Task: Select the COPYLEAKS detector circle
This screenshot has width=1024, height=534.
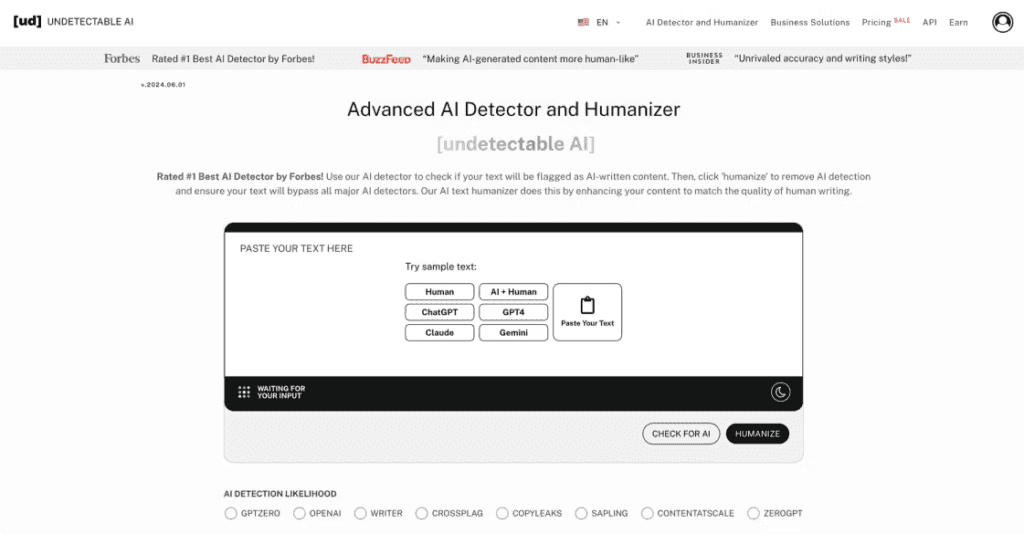Action: point(502,513)
